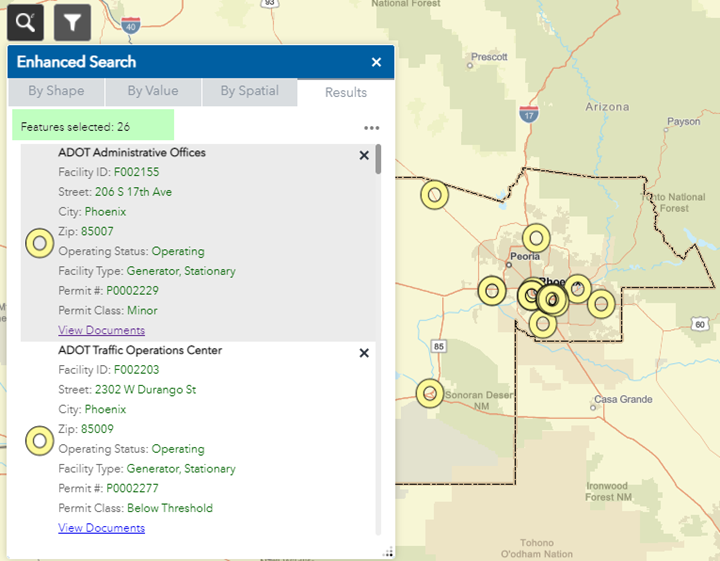Click the 'ADOT Administrative Offices' title

coord(132,152)
